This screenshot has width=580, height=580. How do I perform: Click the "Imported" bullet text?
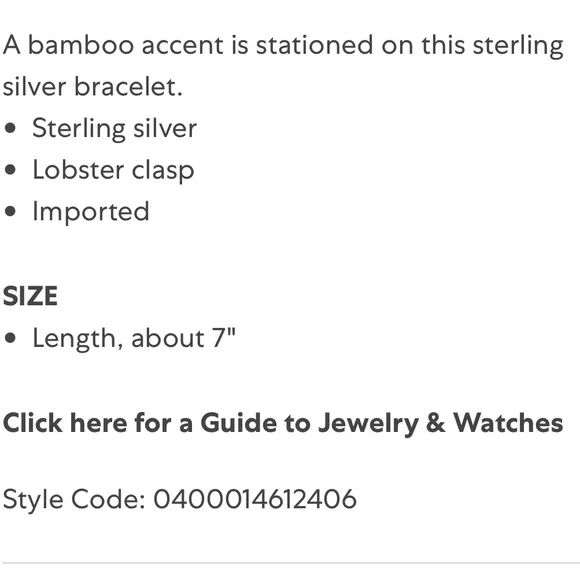click(91, 212)
